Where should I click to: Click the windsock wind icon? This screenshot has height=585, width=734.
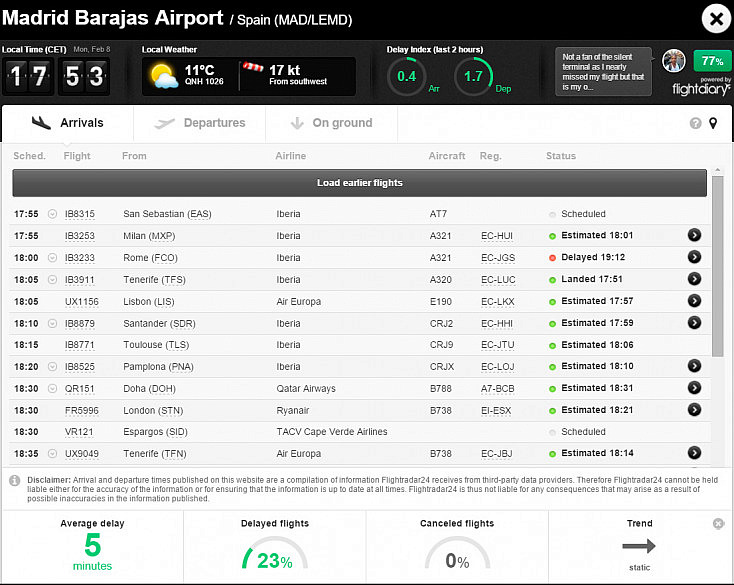pos(253,67)
